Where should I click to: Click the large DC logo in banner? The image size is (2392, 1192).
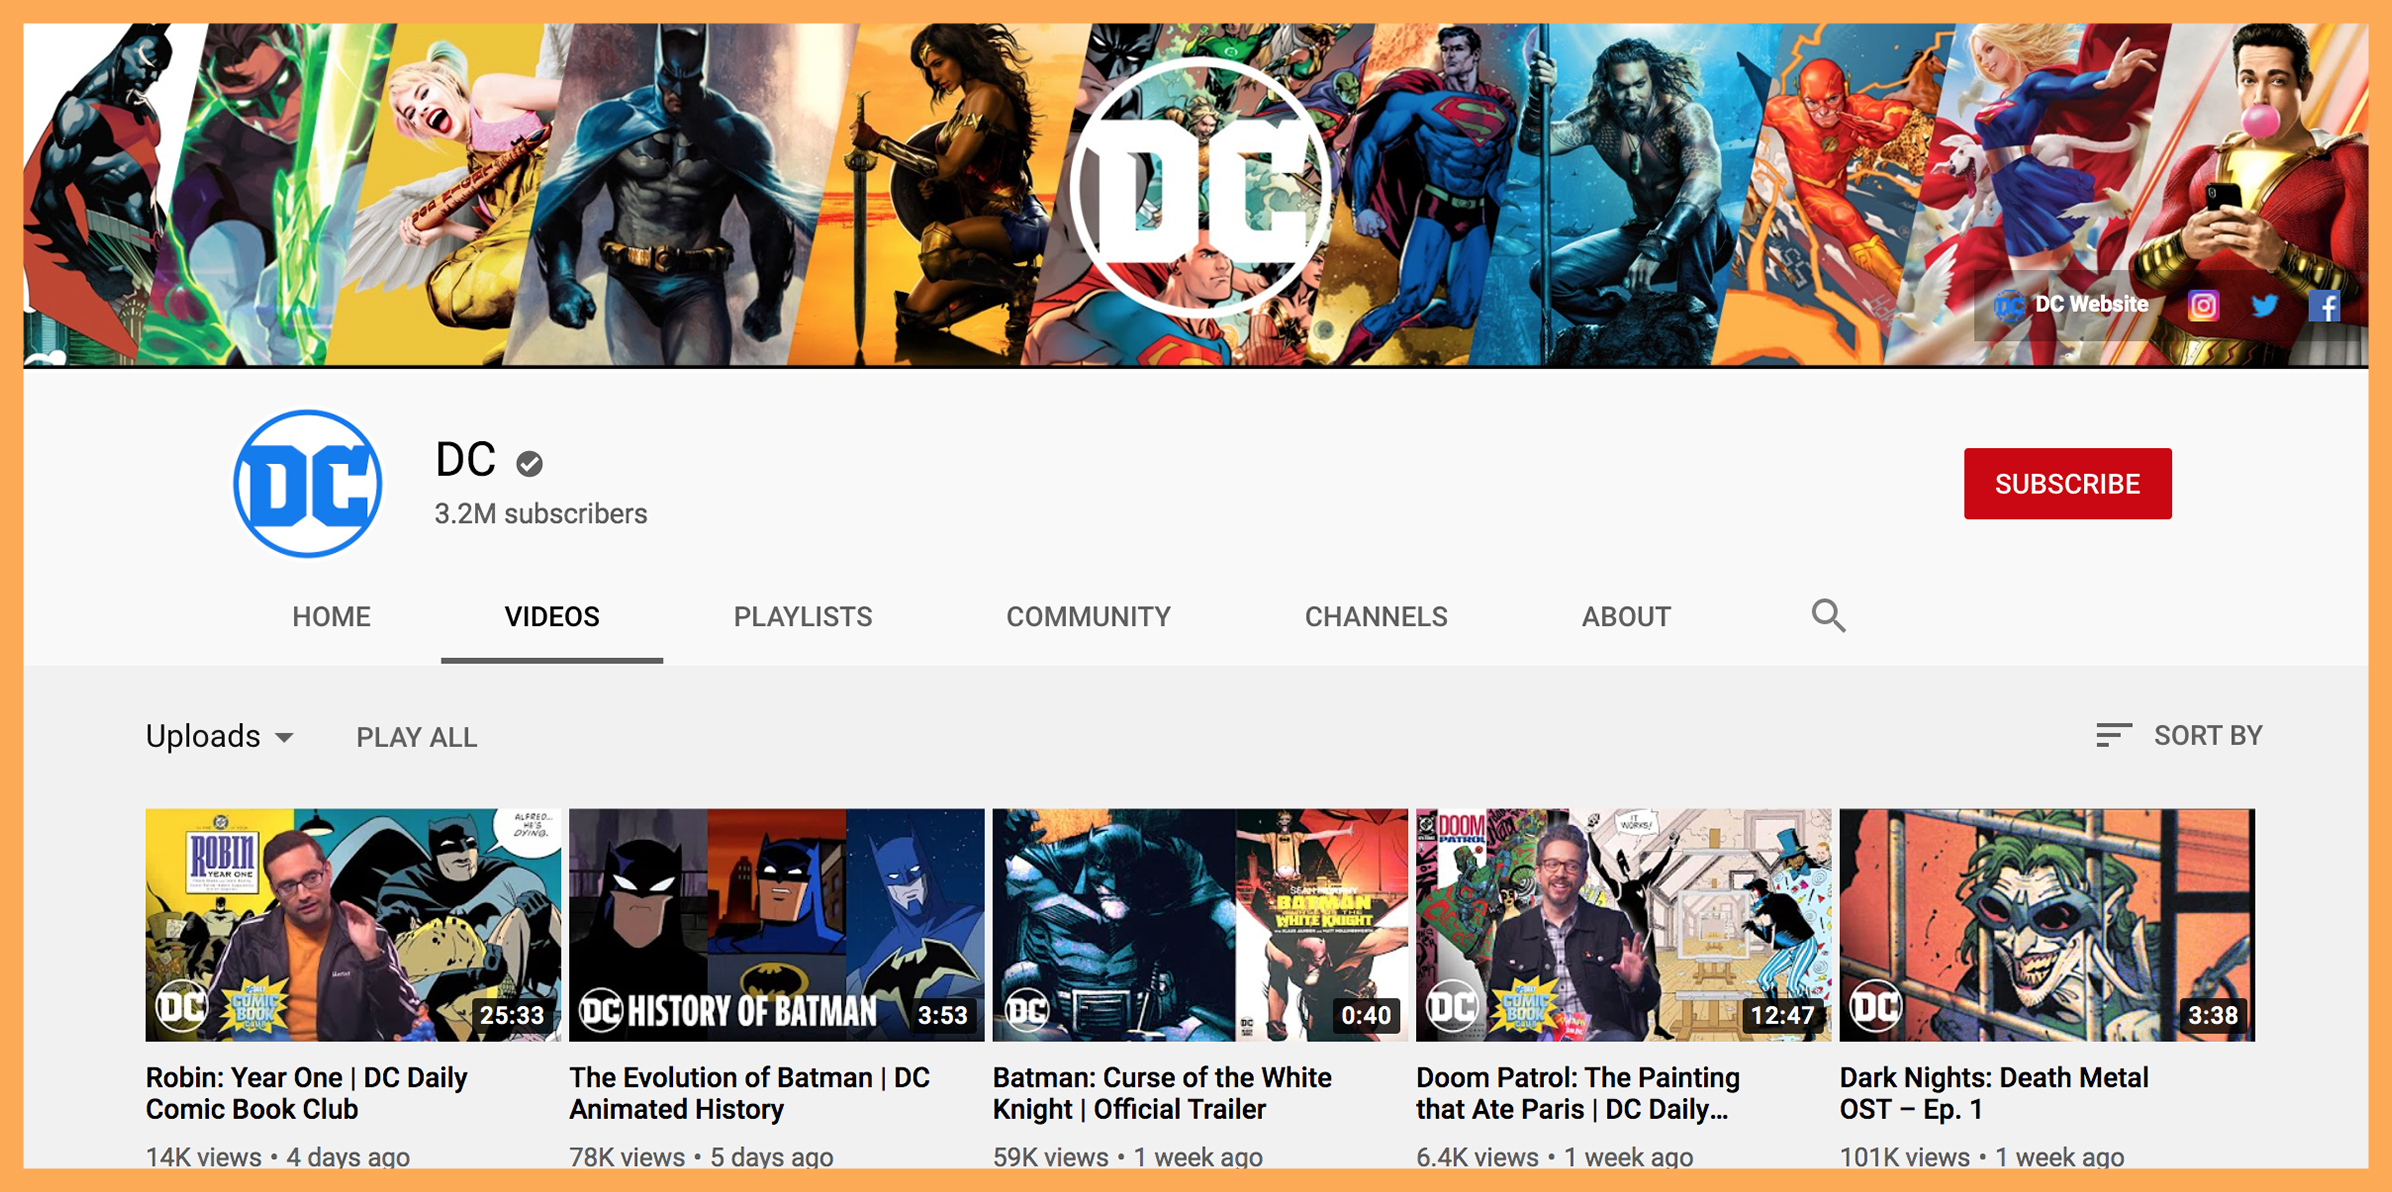[x=1200, y=188]
